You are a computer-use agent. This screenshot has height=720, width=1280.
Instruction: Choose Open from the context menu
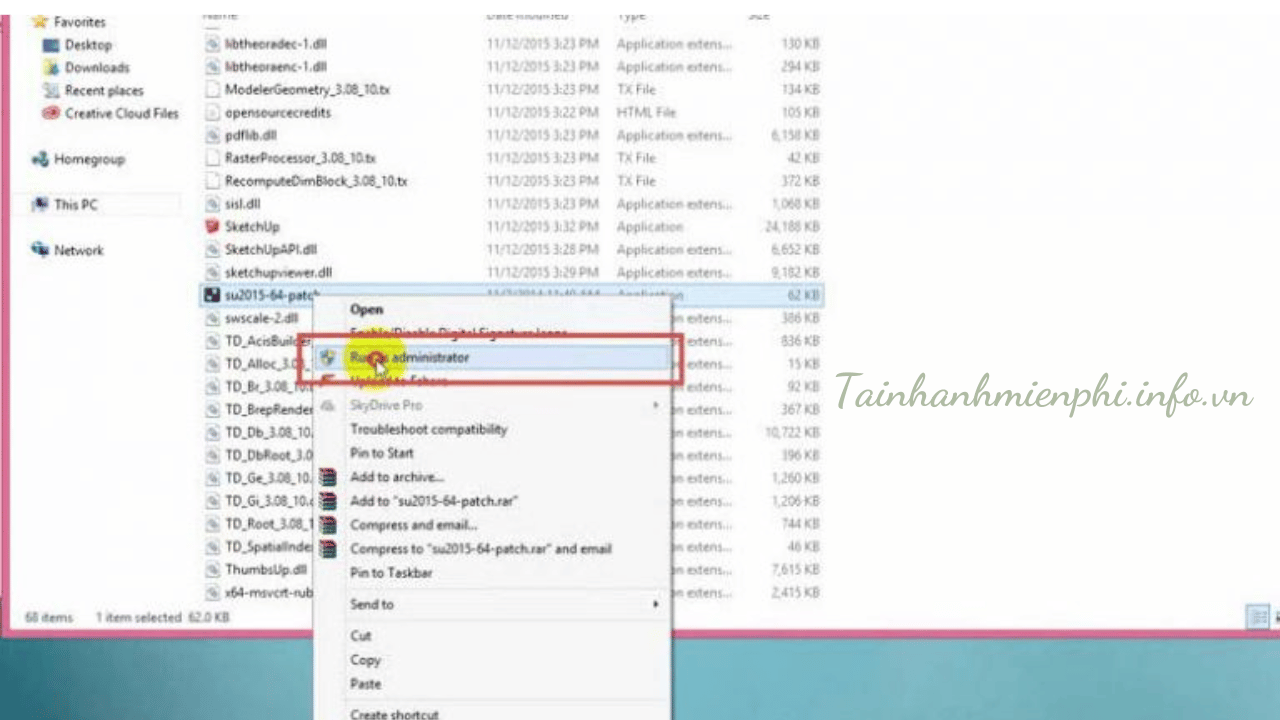click(366, 310)
